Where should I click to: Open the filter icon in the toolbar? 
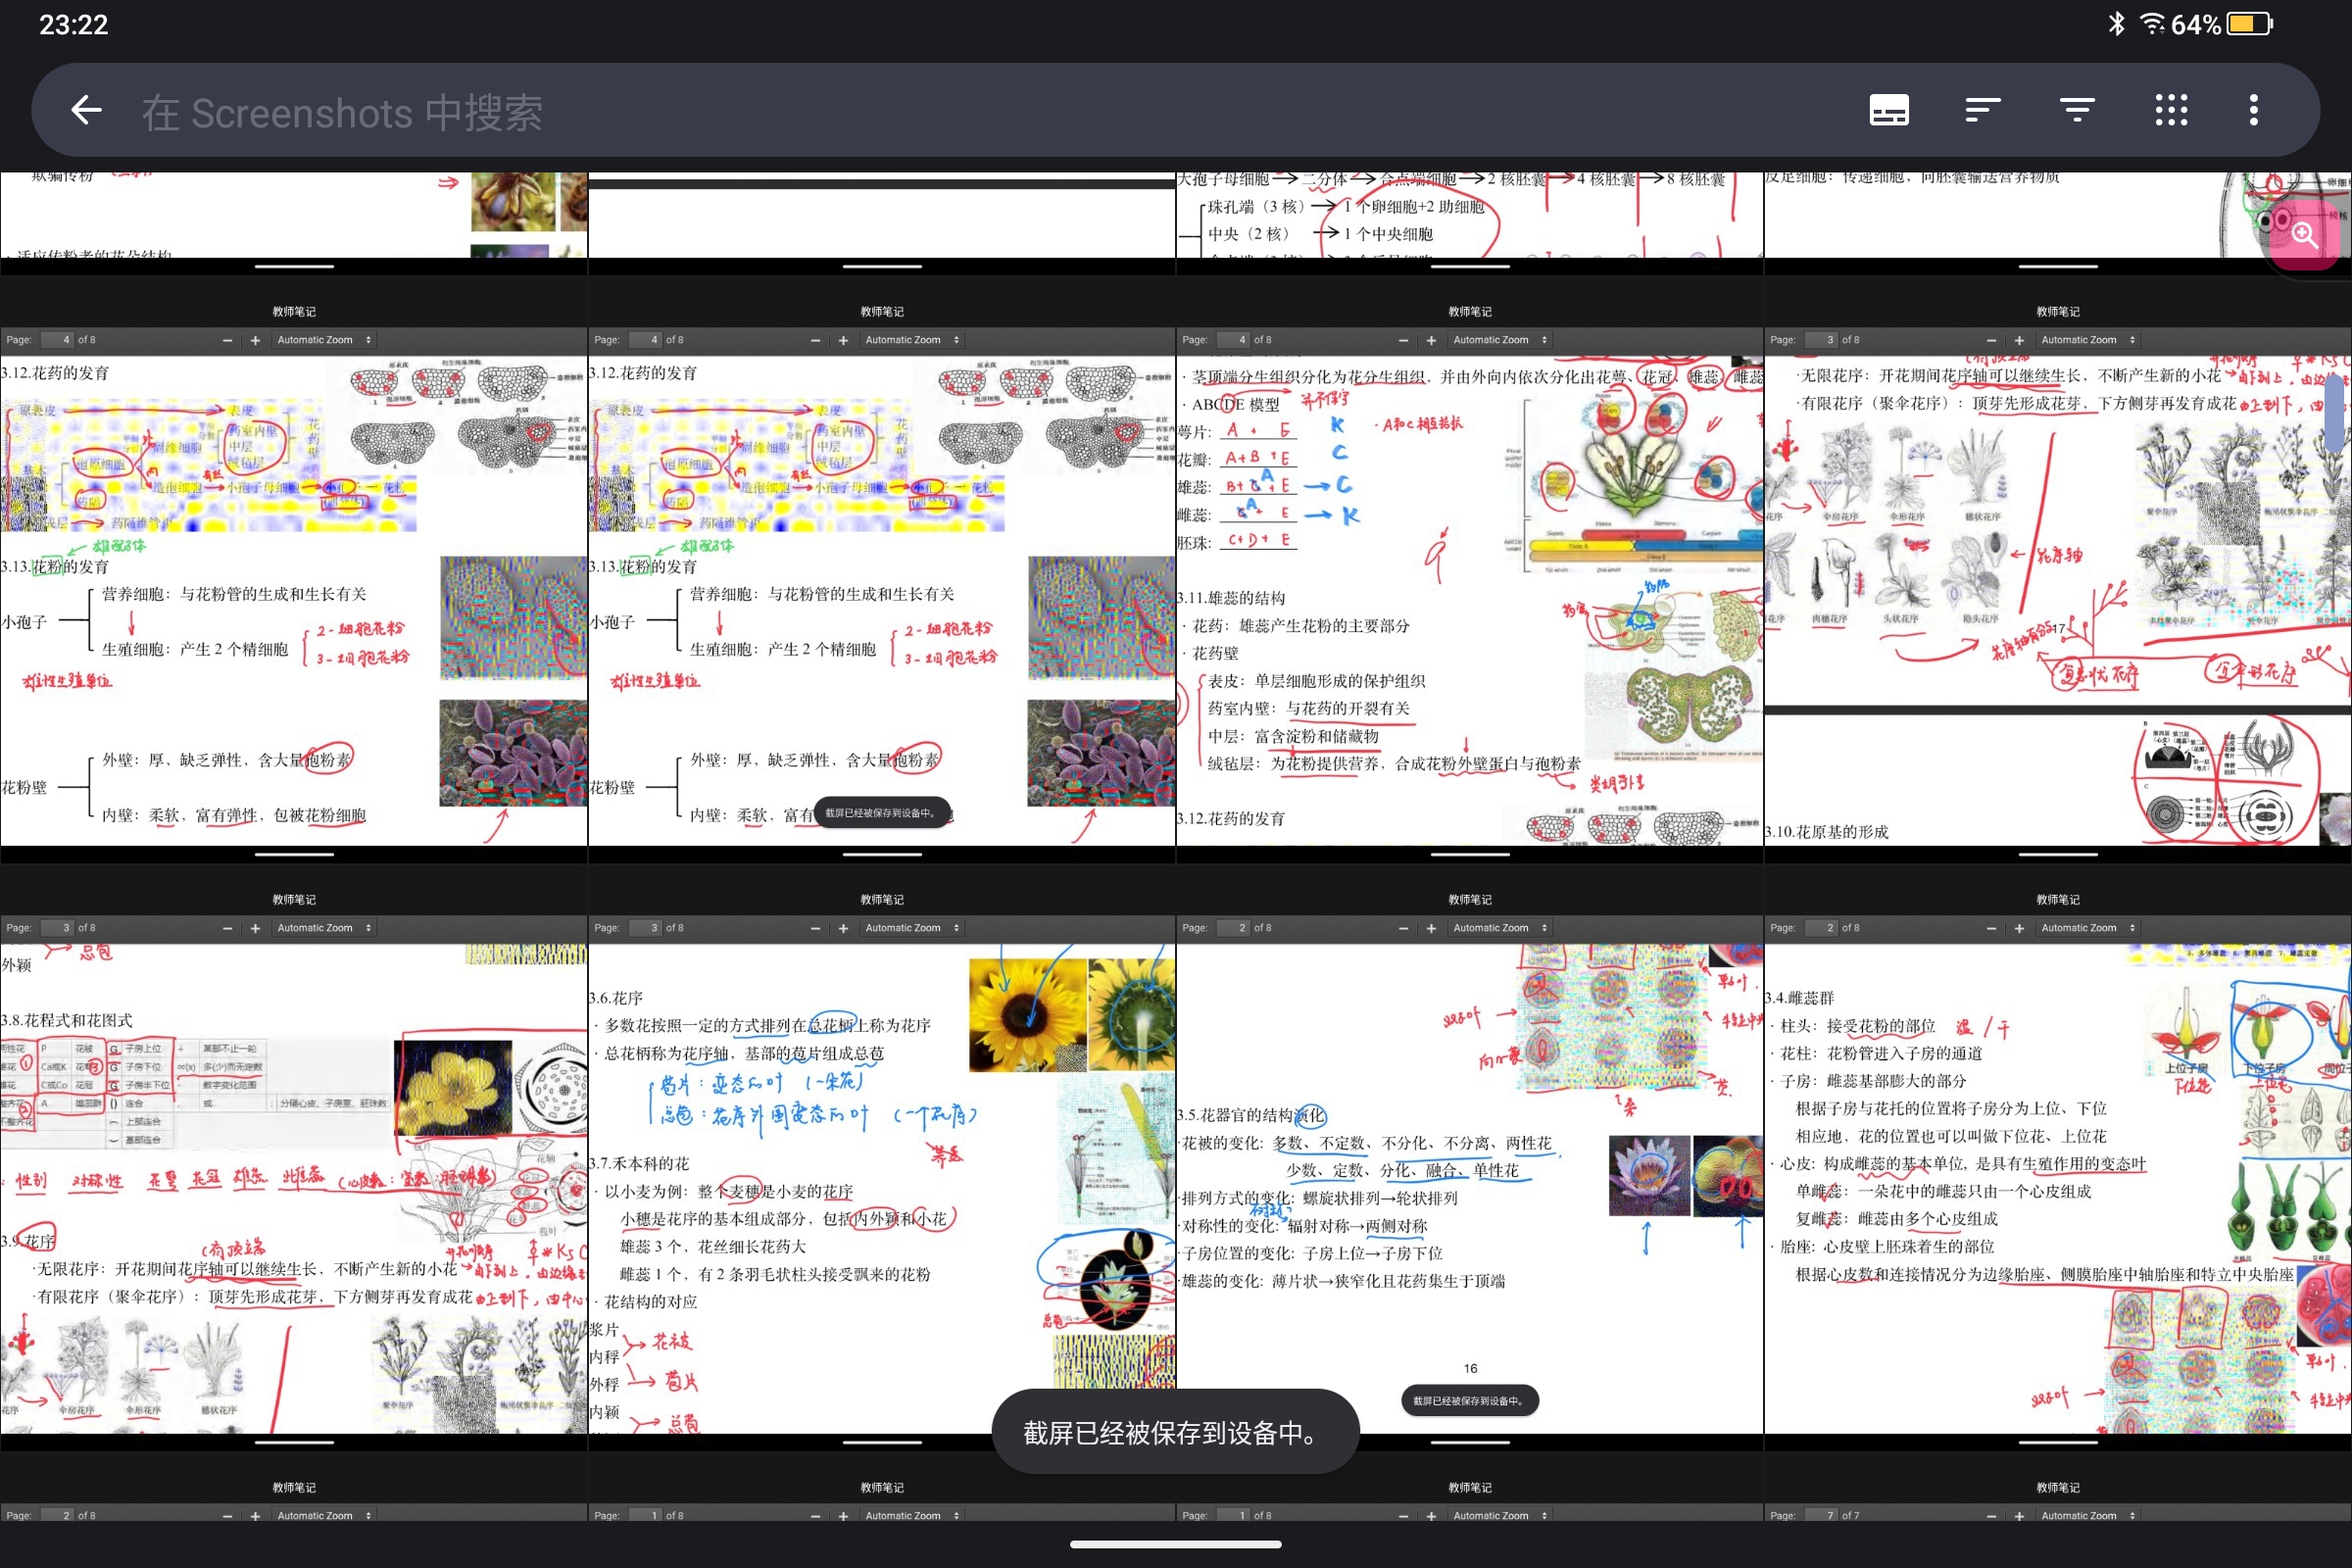click(x=2077, y=110)
